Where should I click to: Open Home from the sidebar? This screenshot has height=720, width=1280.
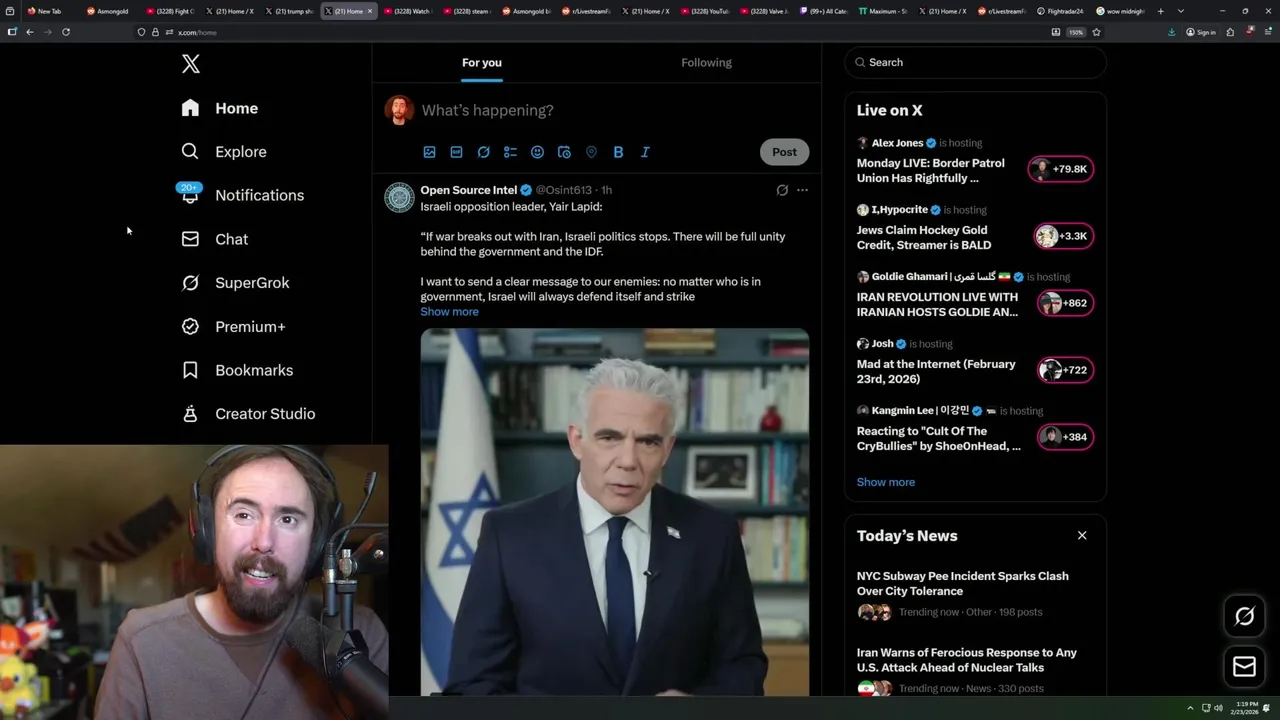coord(220,108)
